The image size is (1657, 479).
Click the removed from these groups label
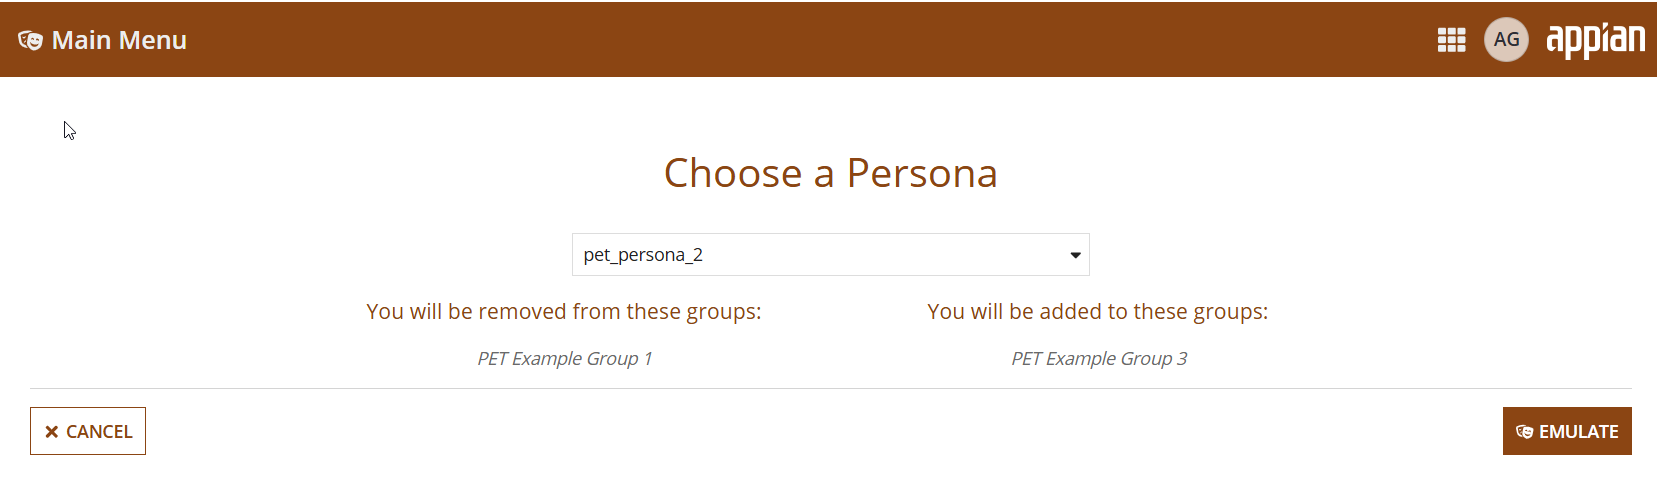(x=564, y=311)
